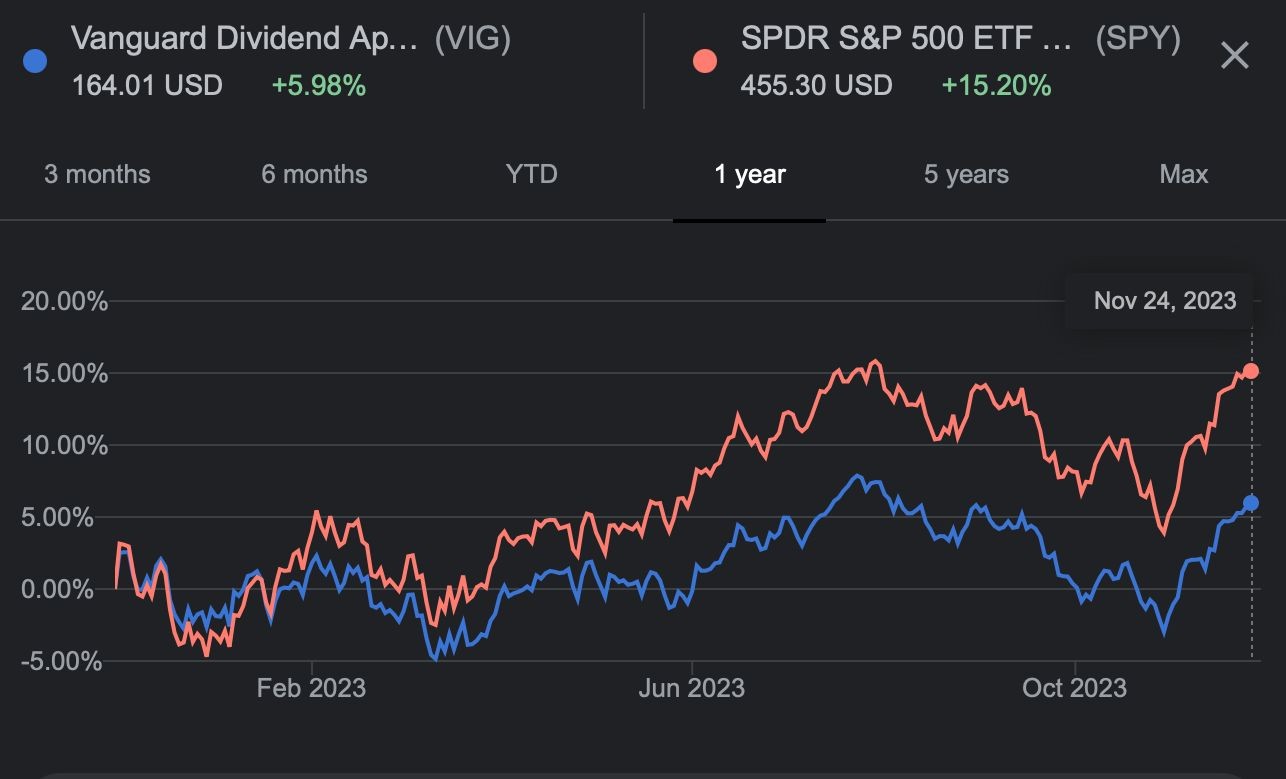Click the red SPY endpoint marker

(x=1250, y=371)
